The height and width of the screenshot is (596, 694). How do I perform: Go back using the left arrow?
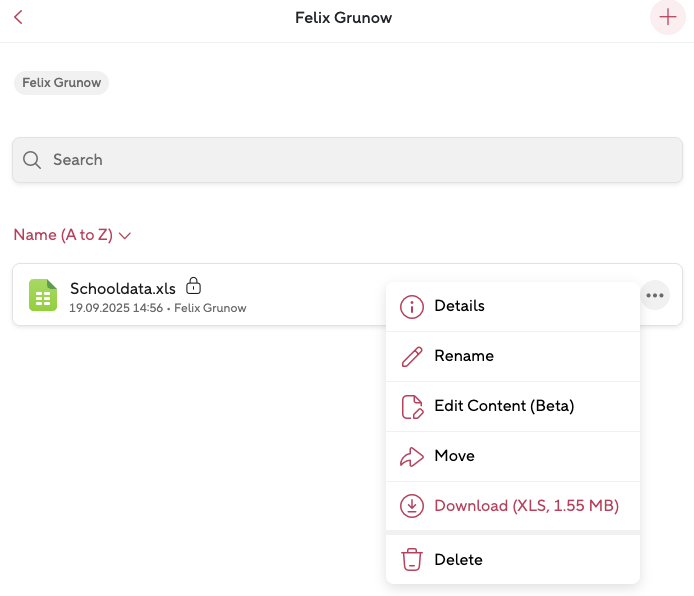(18, 17)
